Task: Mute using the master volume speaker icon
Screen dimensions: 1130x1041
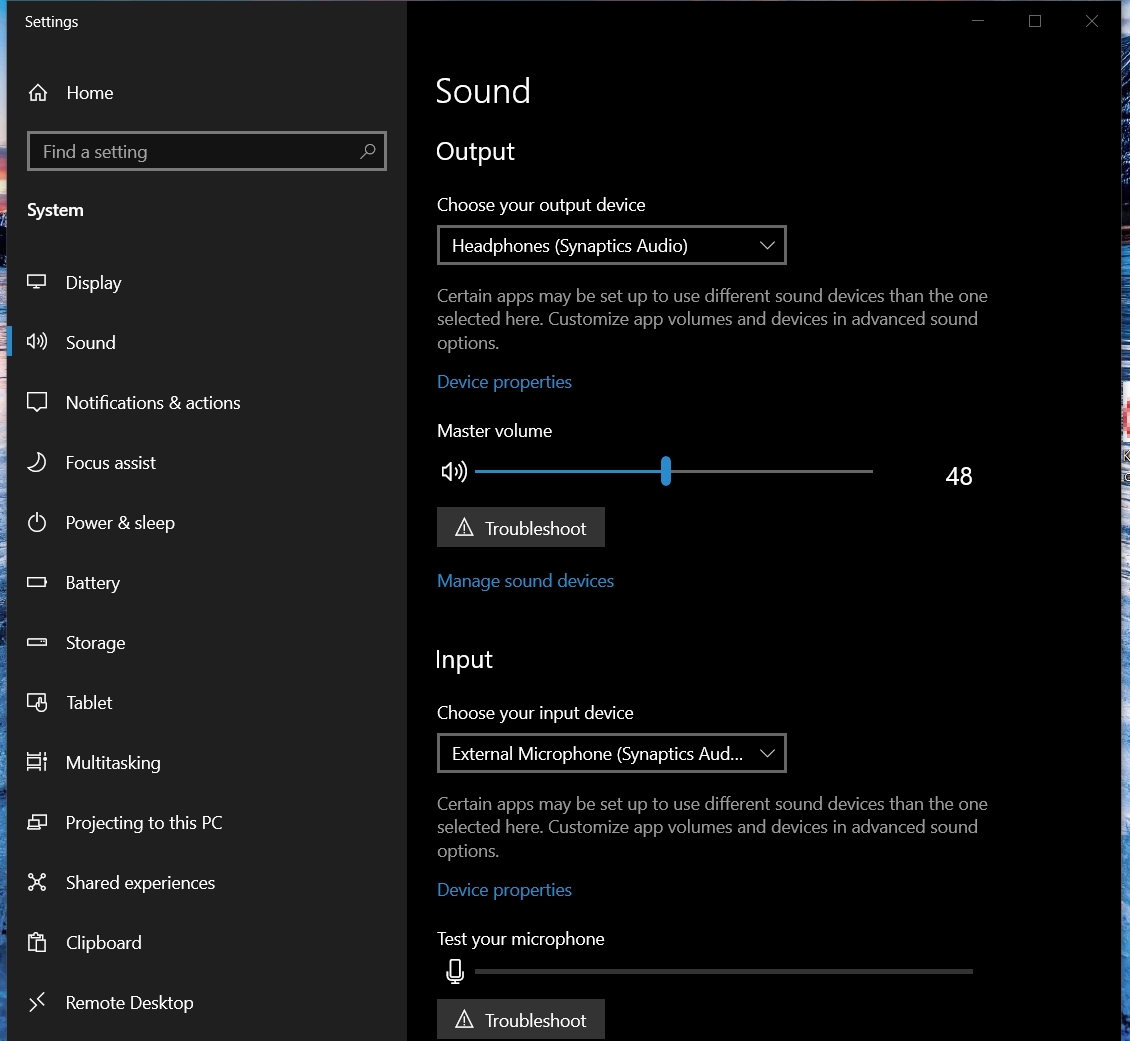Action: [454, 472]
